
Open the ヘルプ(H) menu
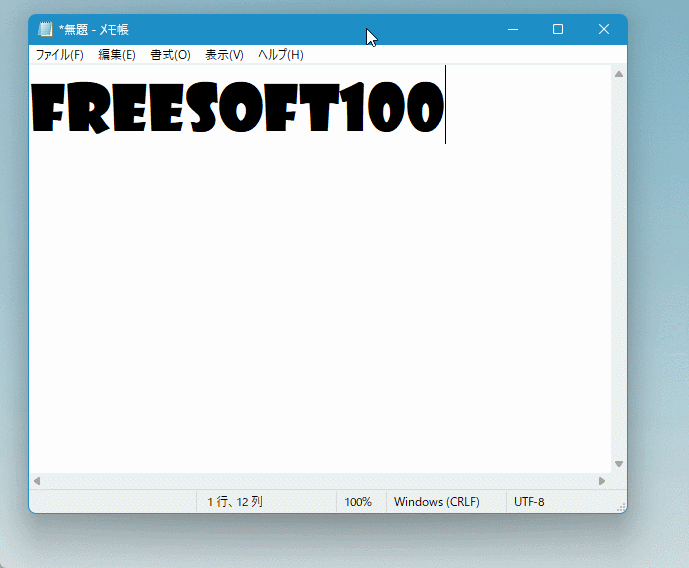280,55
